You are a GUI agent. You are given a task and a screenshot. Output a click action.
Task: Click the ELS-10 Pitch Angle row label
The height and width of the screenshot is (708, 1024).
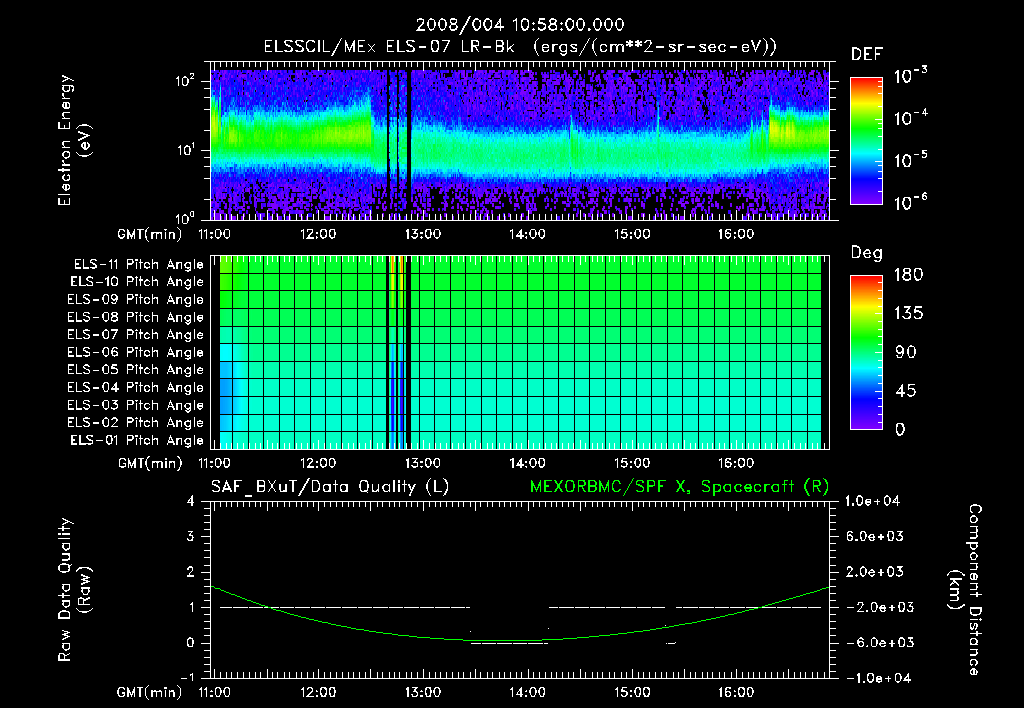point(137,282)
